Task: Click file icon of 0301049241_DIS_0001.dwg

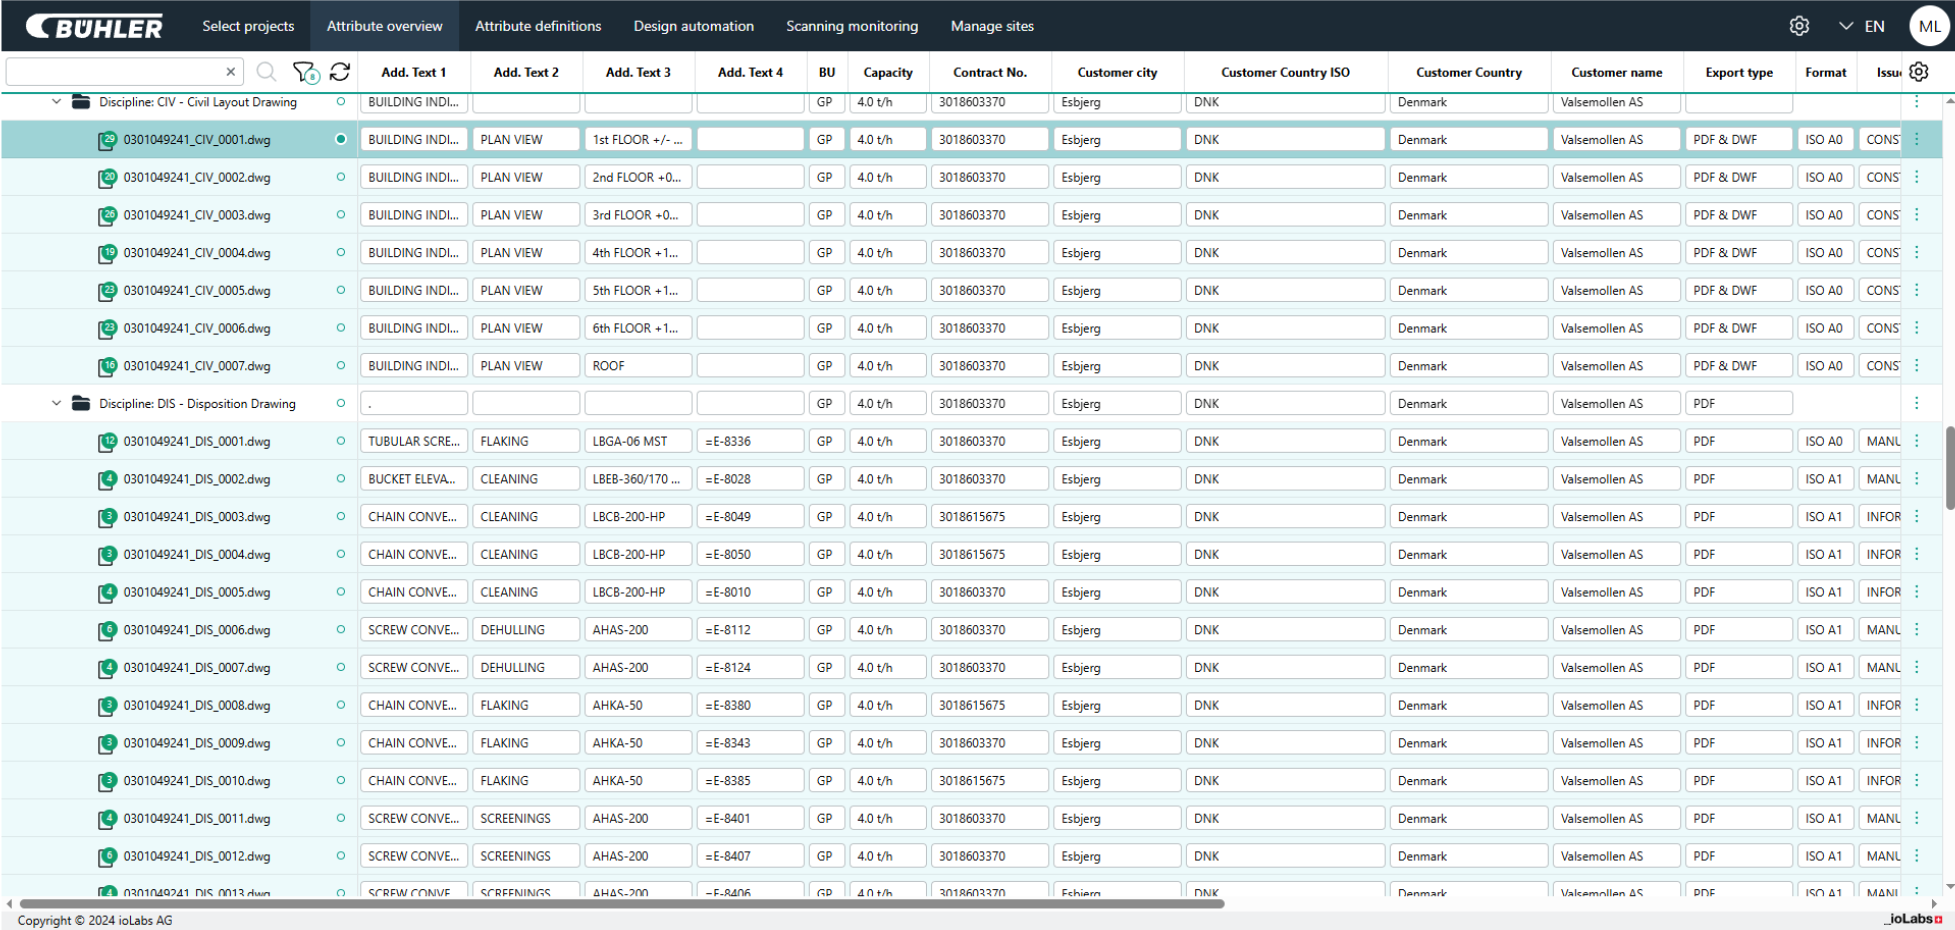Action: pos(107,442)
